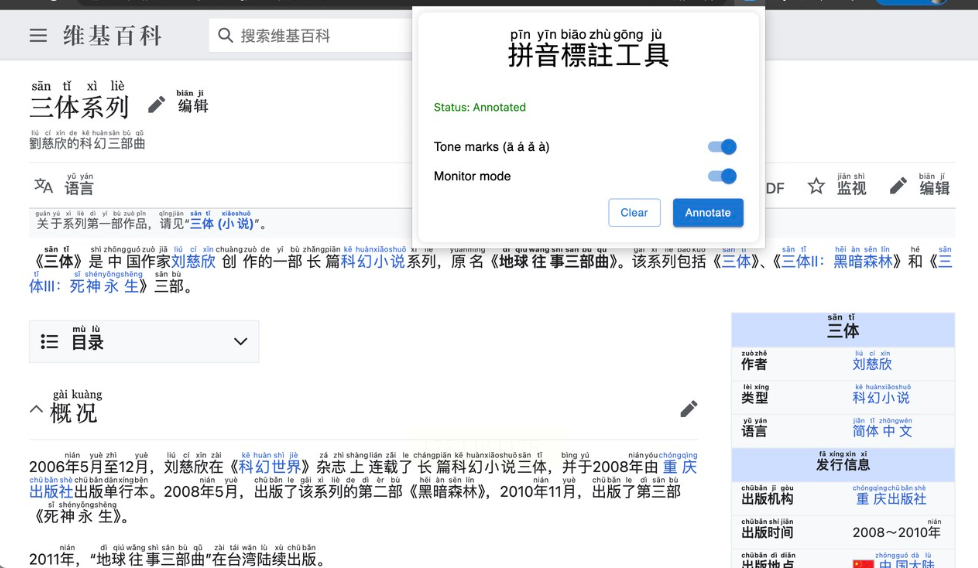Edit the 概况 section pencil icon
This screenshot has height=568, width=978.
(x=689, y=409)
